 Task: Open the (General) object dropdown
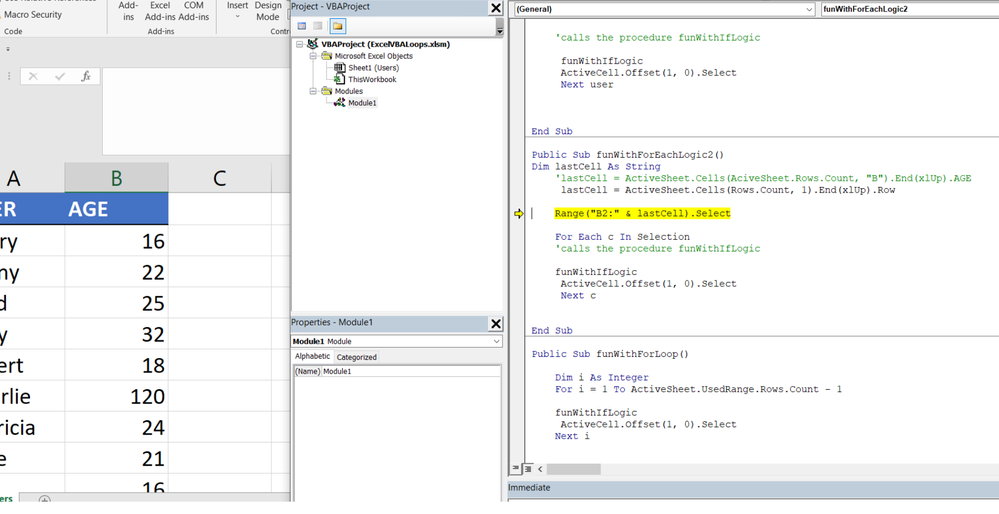click(x=809, y=10)
